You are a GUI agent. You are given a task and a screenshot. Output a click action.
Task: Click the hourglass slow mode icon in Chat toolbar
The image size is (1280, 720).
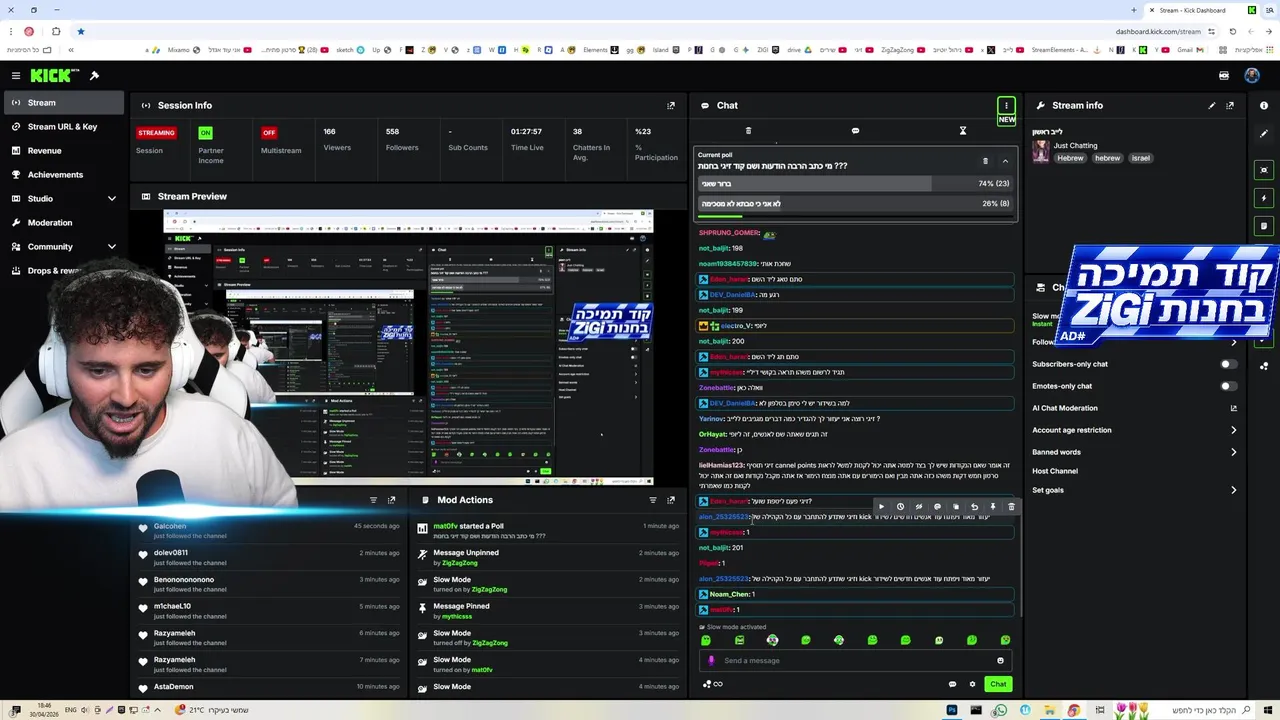963,131
